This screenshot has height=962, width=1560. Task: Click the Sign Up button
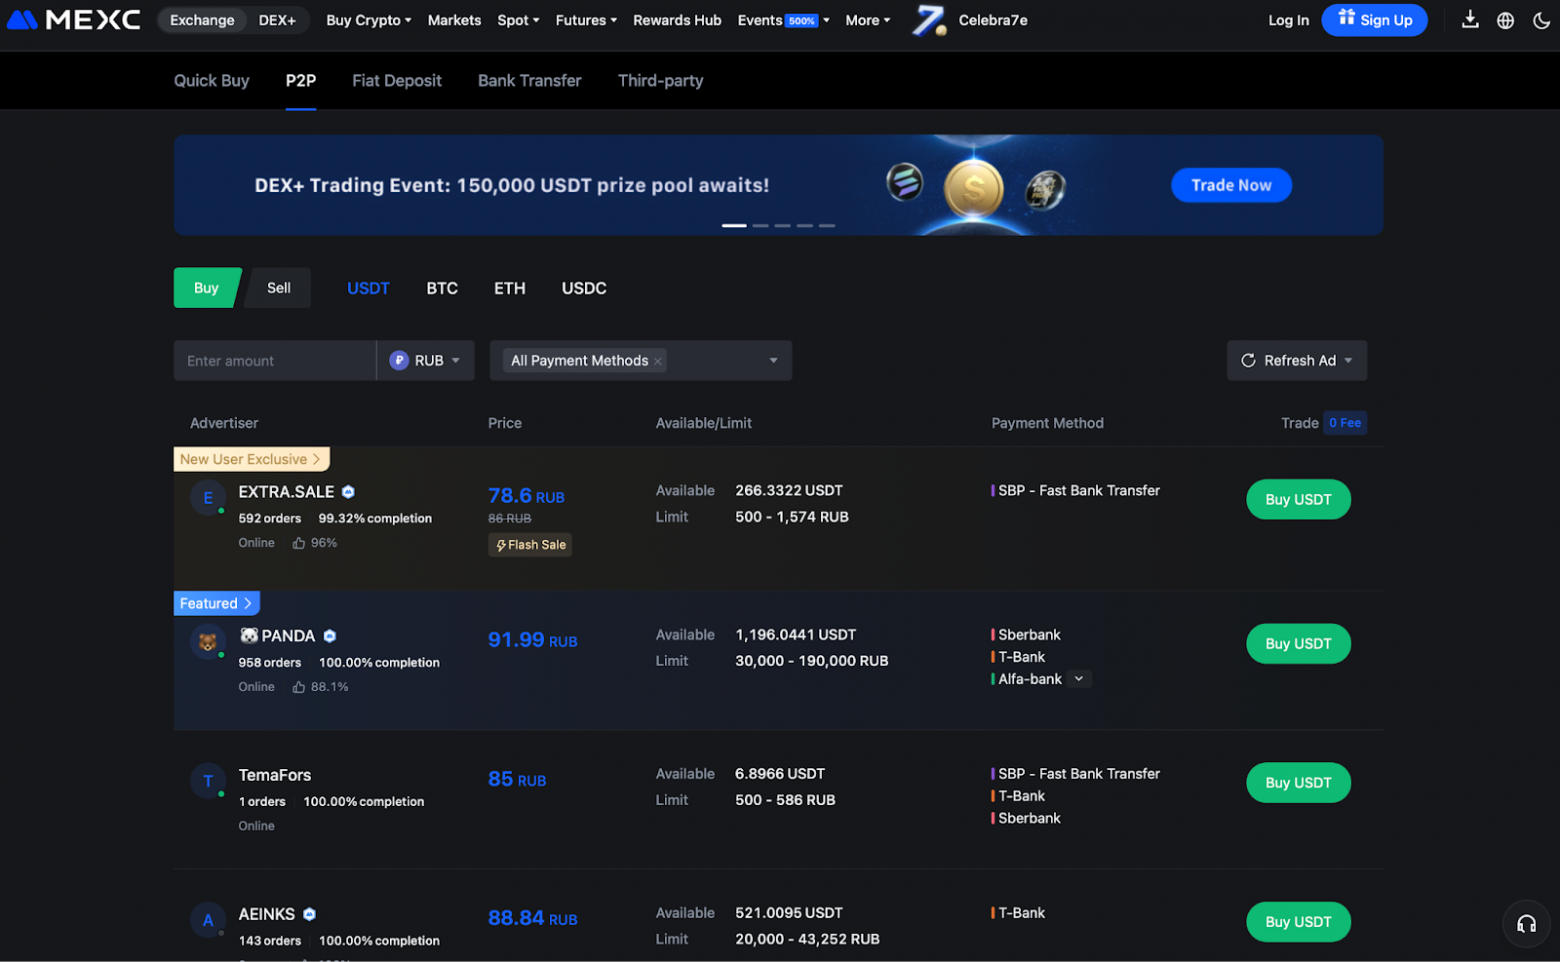tap(1374, 20)
